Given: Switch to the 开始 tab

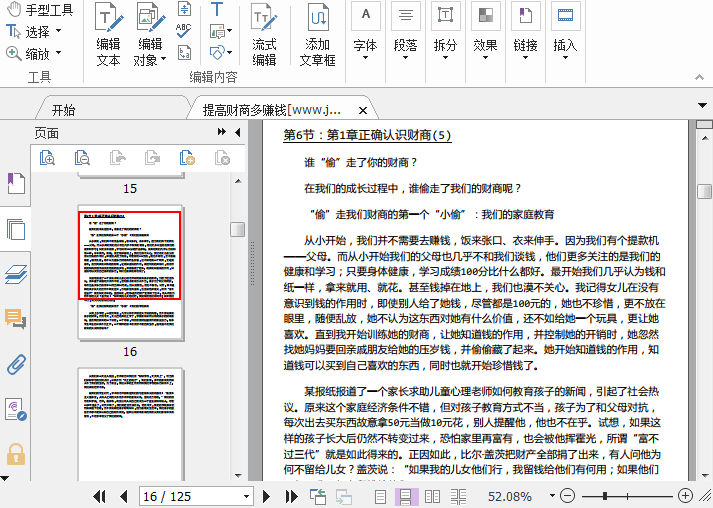Looking at the screenshot, I should coord(63,109).
